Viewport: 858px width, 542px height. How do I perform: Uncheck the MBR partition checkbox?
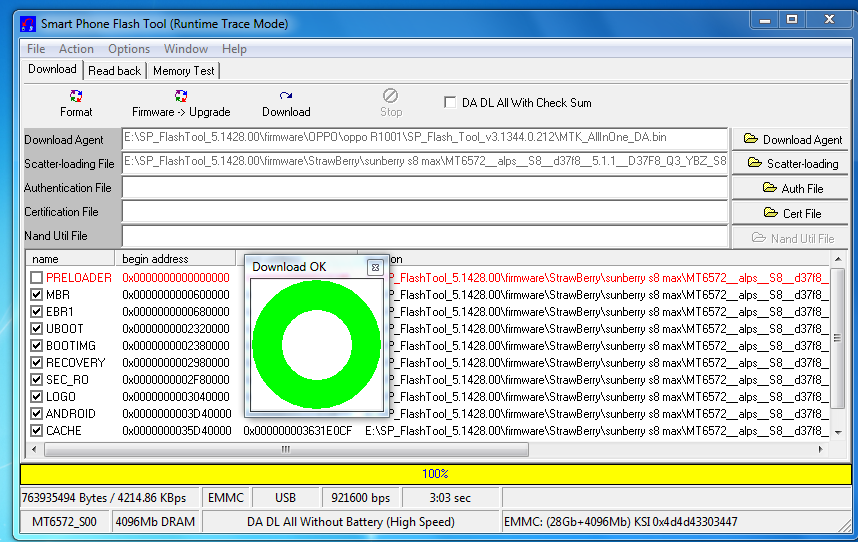tap(36, 295)
